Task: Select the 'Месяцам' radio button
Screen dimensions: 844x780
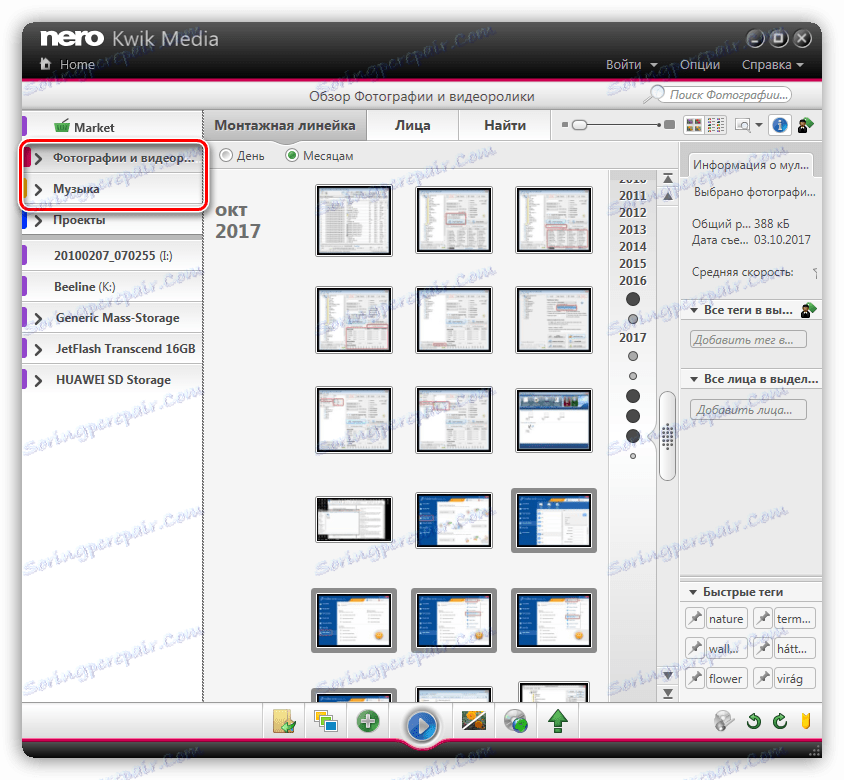Action: [292, 156]
